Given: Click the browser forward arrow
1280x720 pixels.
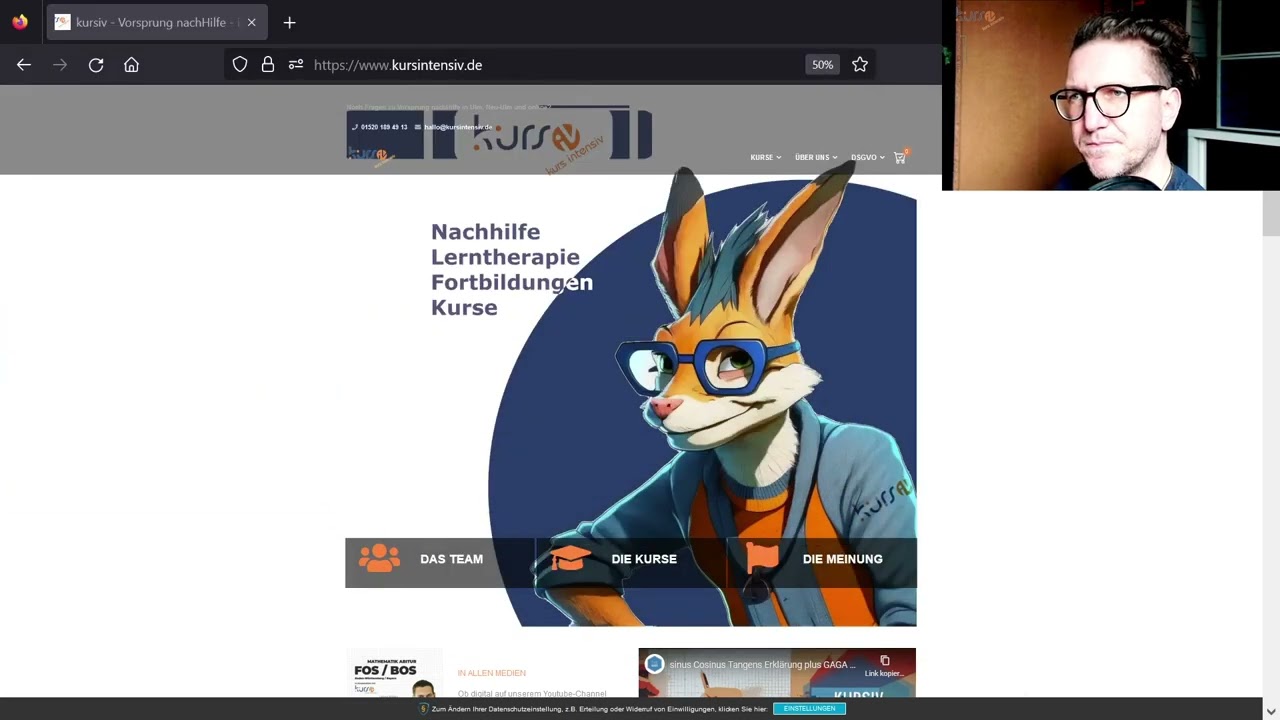Looking at the screenshot, I should (x=60, y=65).
